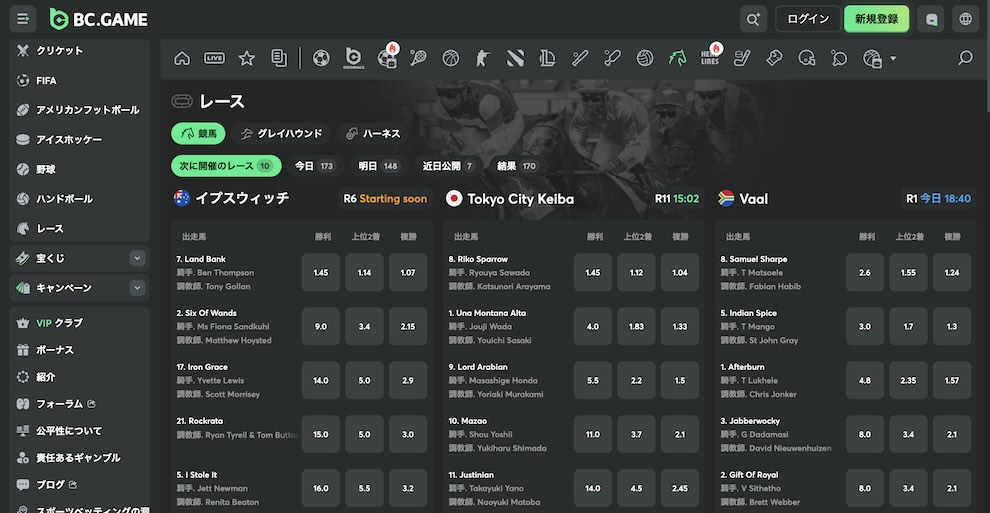The image size is (990, 513).
Task: Expand the キャンペーン sidebar section
Action: [x=137, y=288]
